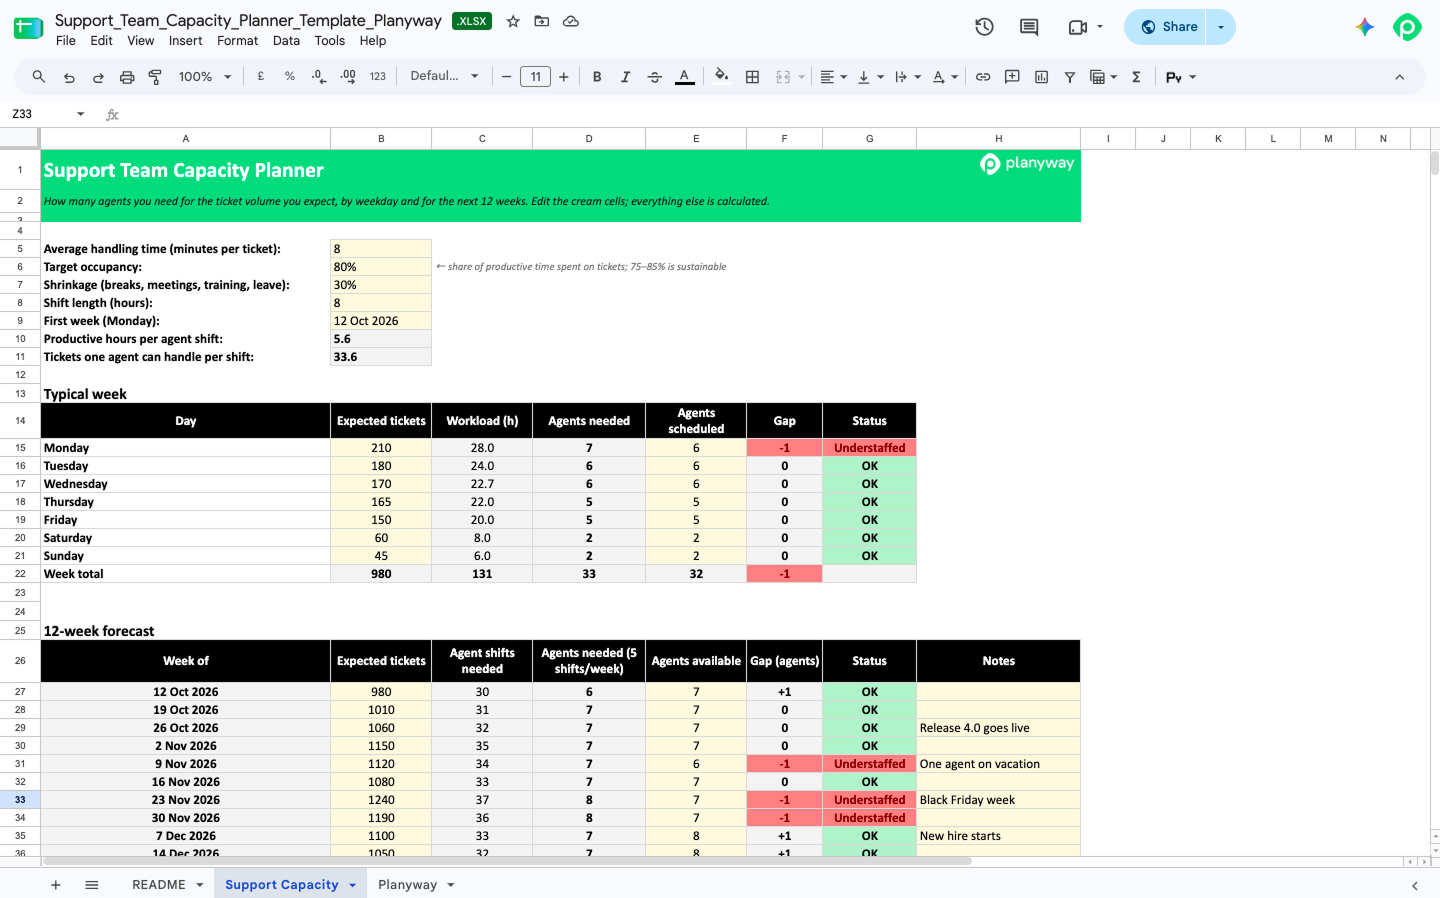Toggle bold formatting
The image size is (1440, 898).
click(597, 77)
